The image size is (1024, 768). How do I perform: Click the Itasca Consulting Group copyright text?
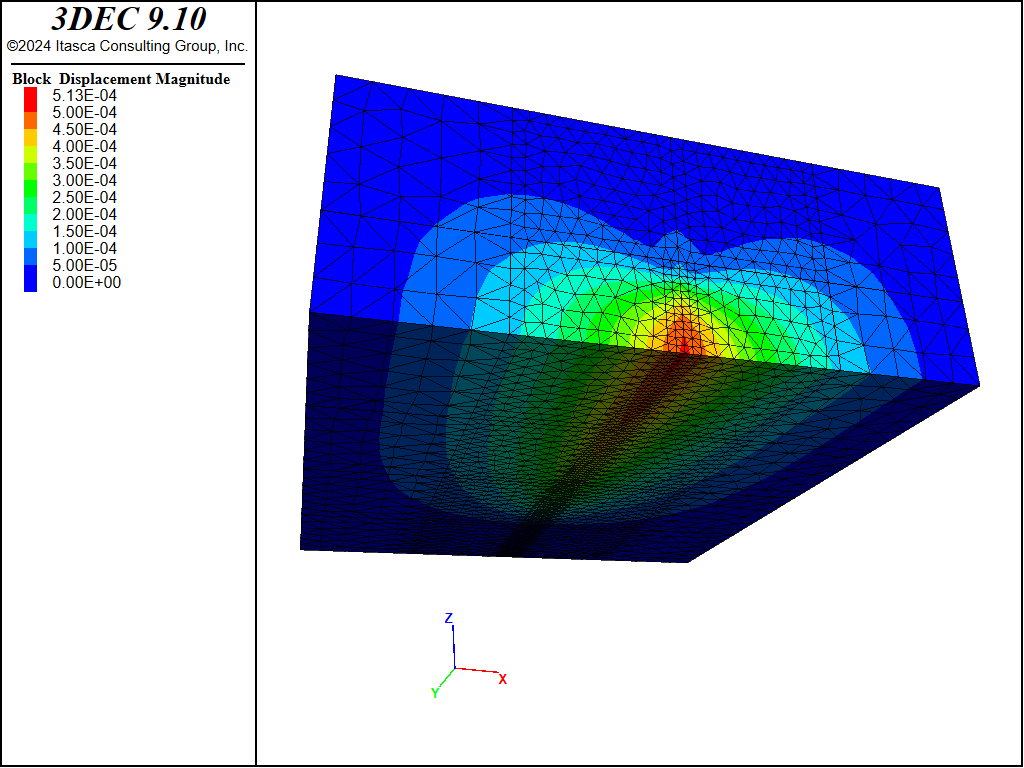127,46
